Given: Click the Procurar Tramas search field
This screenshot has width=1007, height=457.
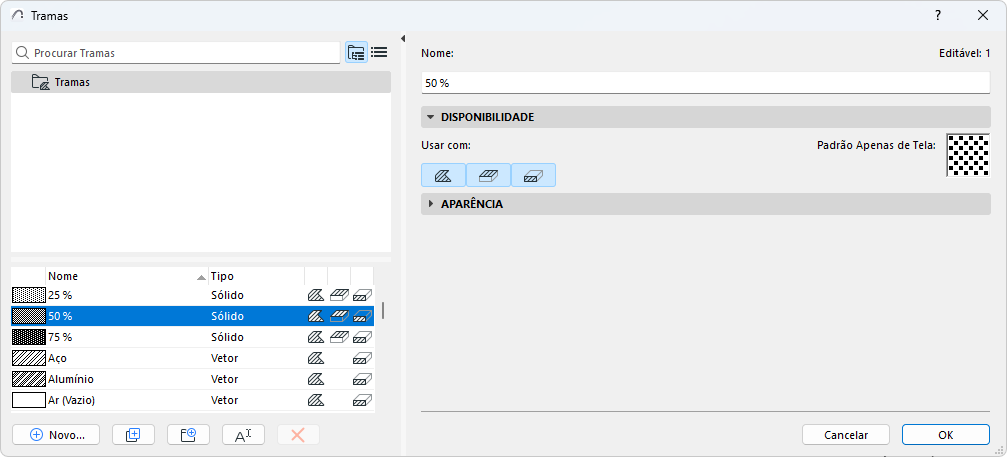Looking at the screenshot, I should click(x=175, y=53).
